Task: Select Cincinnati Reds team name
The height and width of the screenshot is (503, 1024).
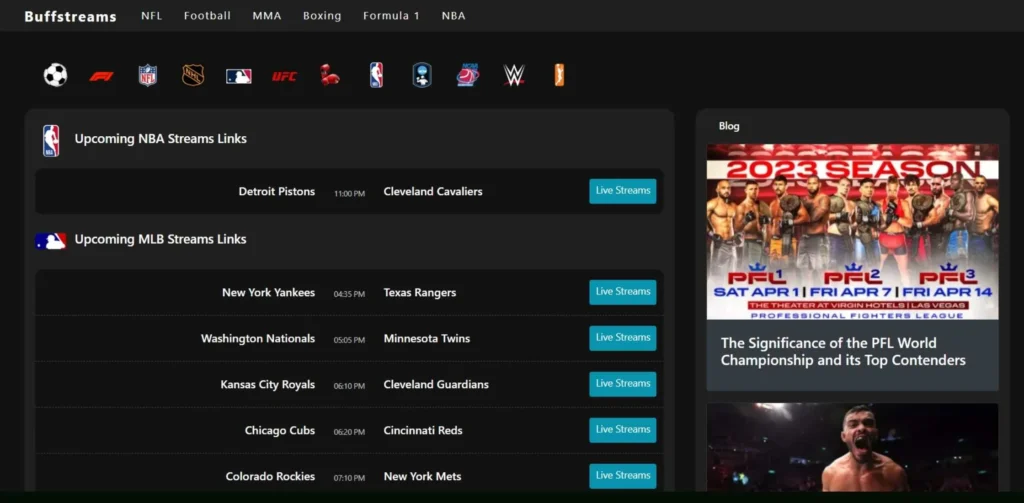Action: (x=423, y=430)
